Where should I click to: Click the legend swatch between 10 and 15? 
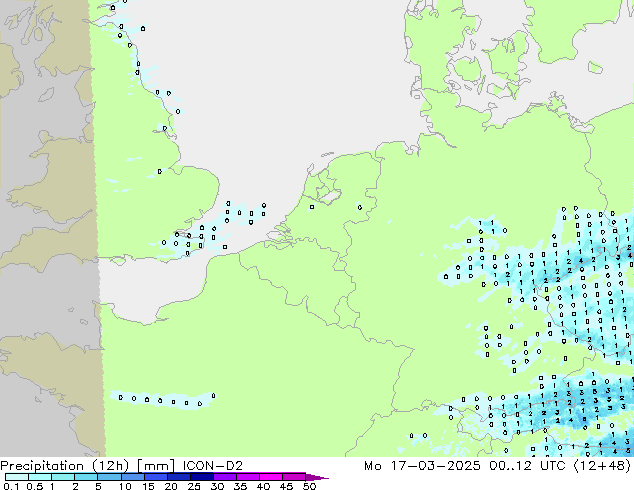coord(132,477)
